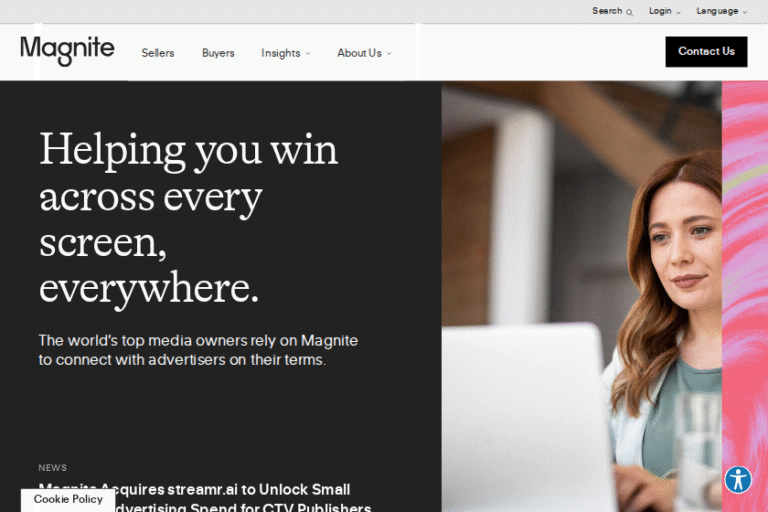
Task: Go to the Sellers page
Action: (x=158, y=53)
